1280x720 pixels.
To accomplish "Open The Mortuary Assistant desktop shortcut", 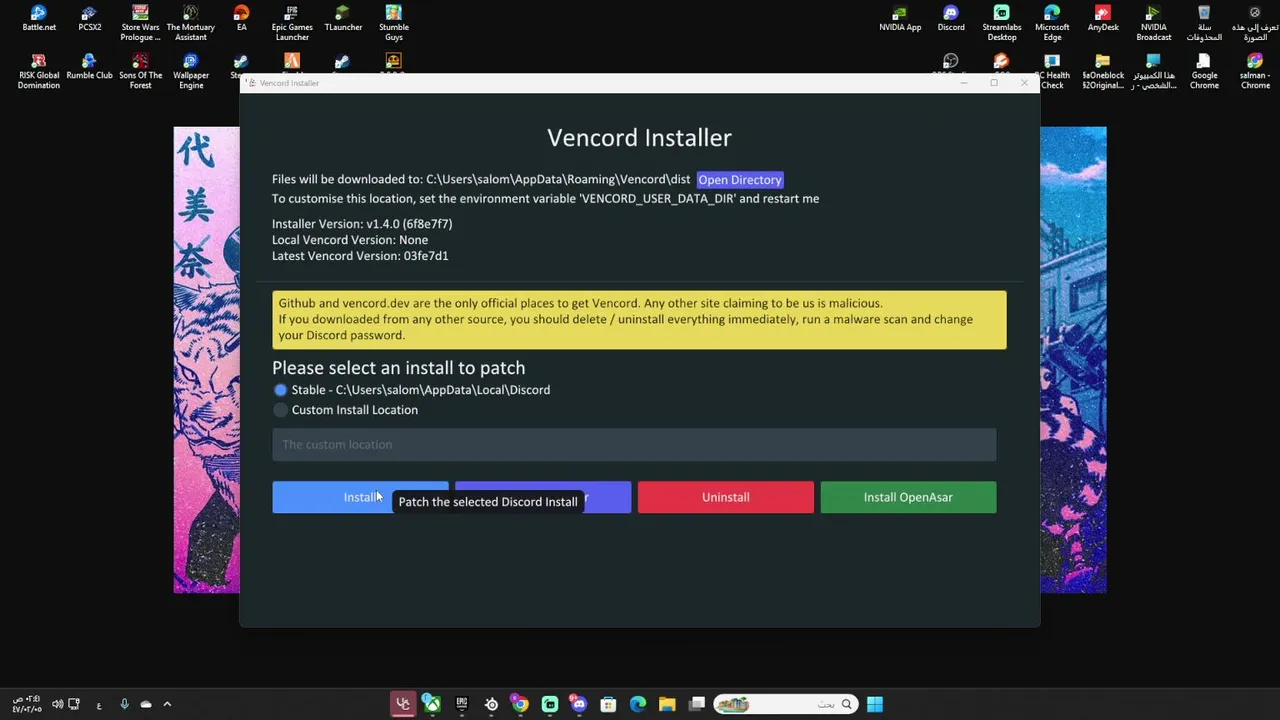I will click(191, 23).
